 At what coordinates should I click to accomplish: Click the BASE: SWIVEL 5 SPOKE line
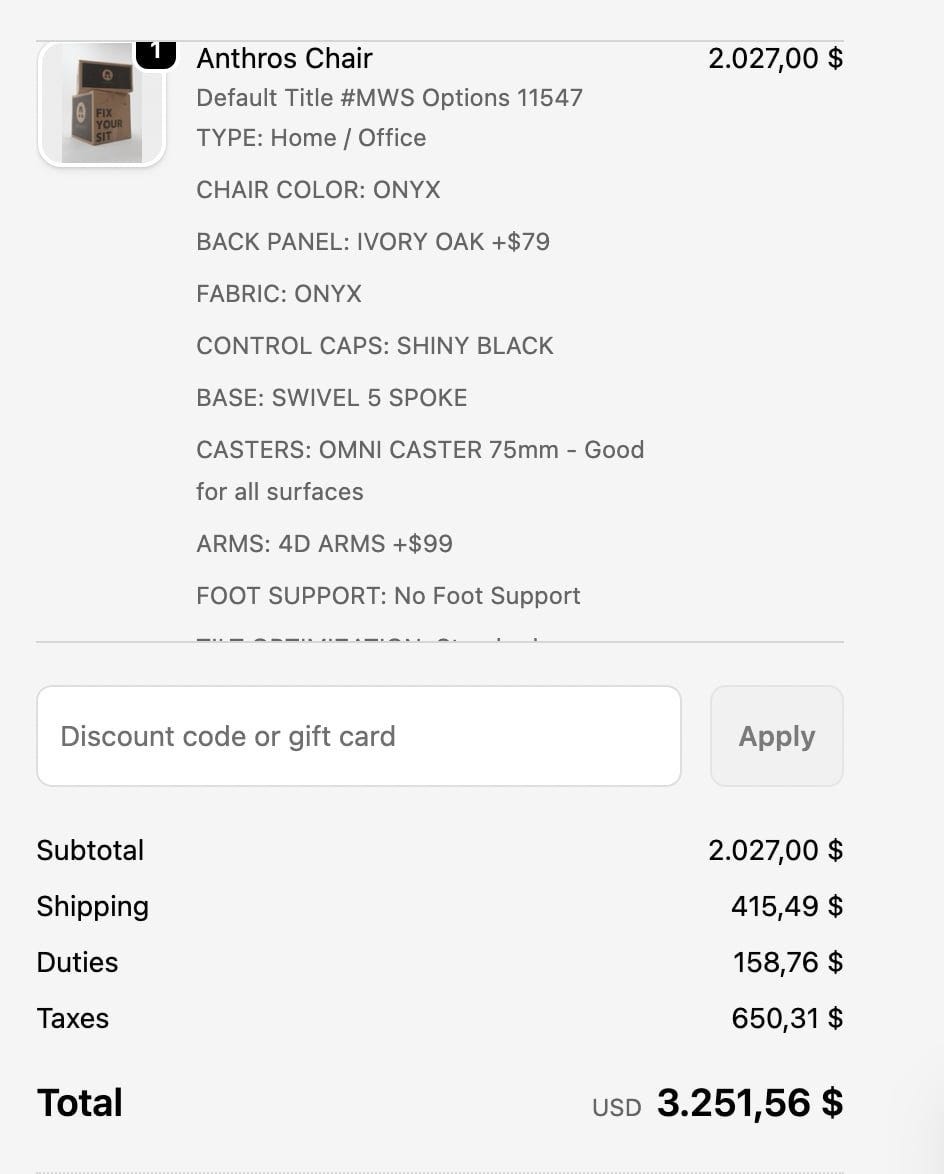332,398
